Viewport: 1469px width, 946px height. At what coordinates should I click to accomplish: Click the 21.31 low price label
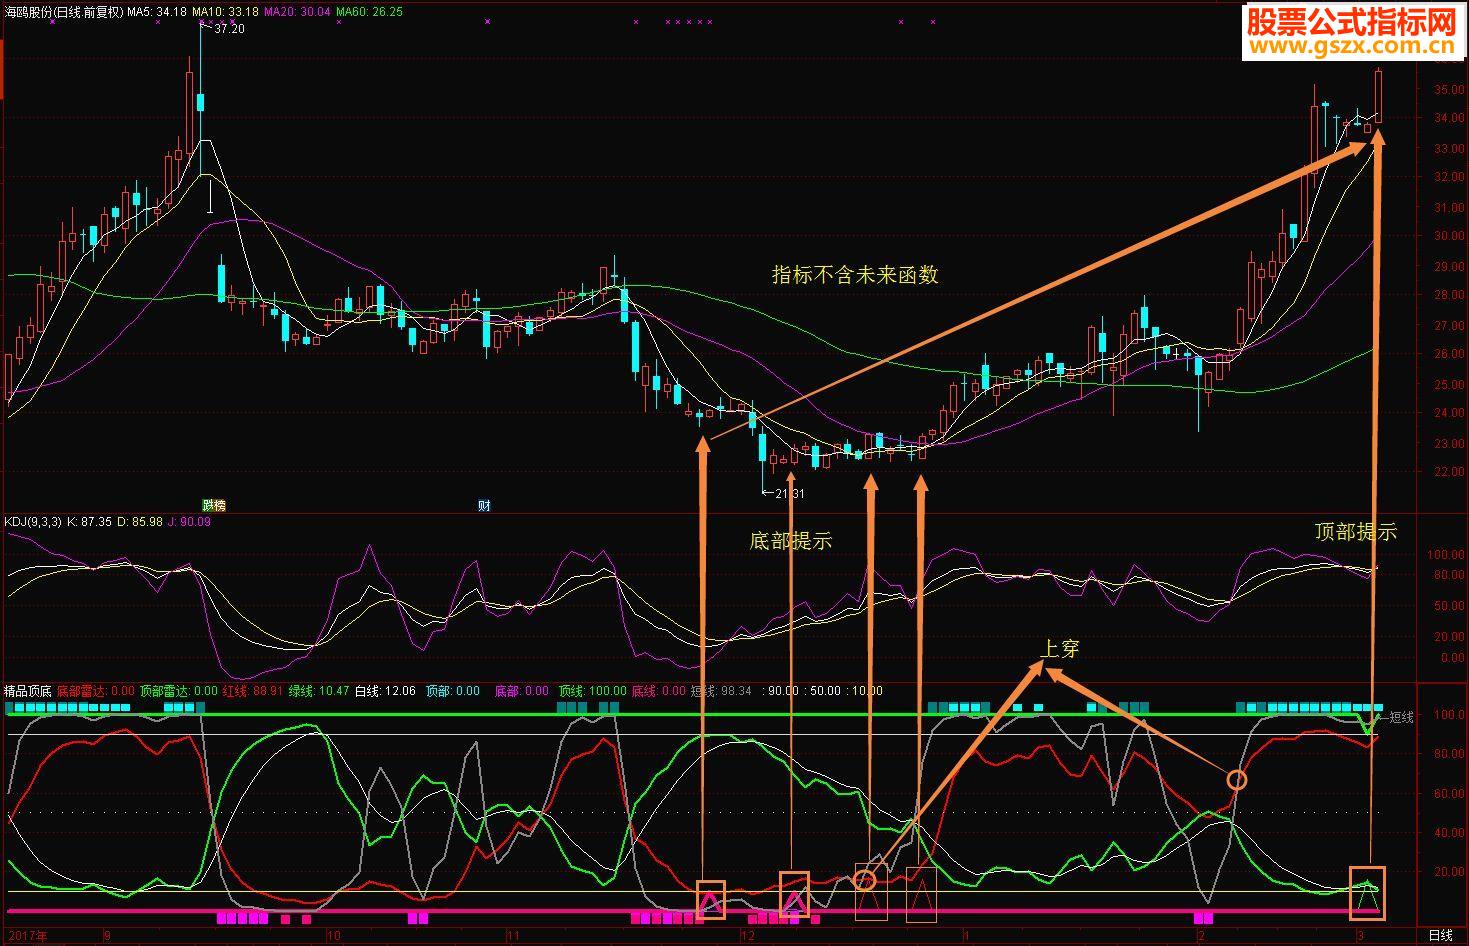790,494
